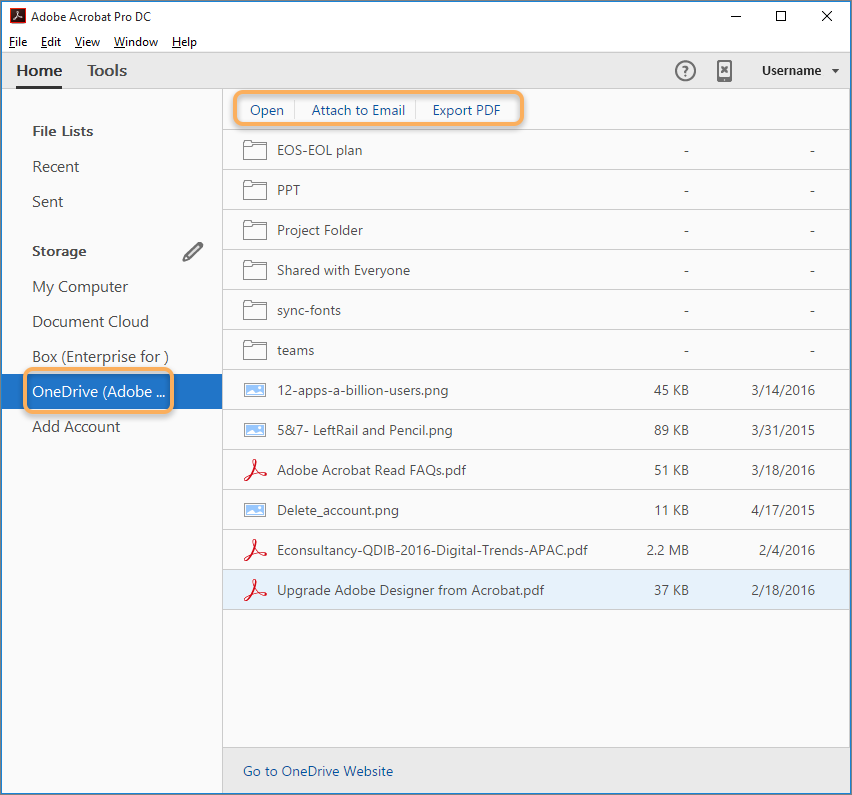
Task: Open the View menu
Action: pos(87,42)
